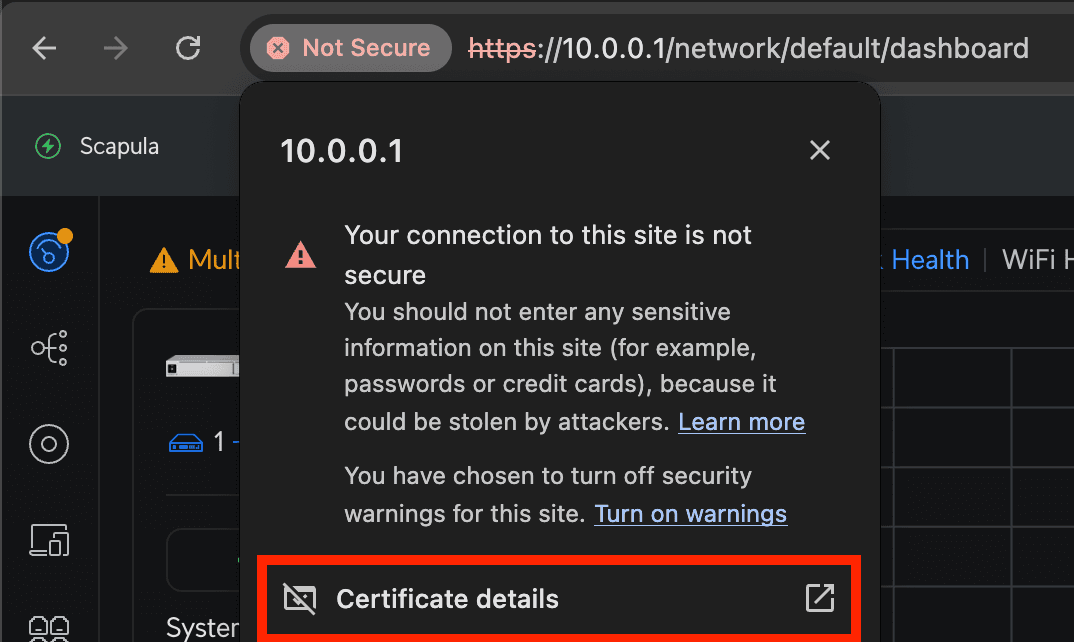The height and width of the screenshot is (642, 1074).
Task: Click the yellow warning triangle alert icon
Action: tap(162, 259)
